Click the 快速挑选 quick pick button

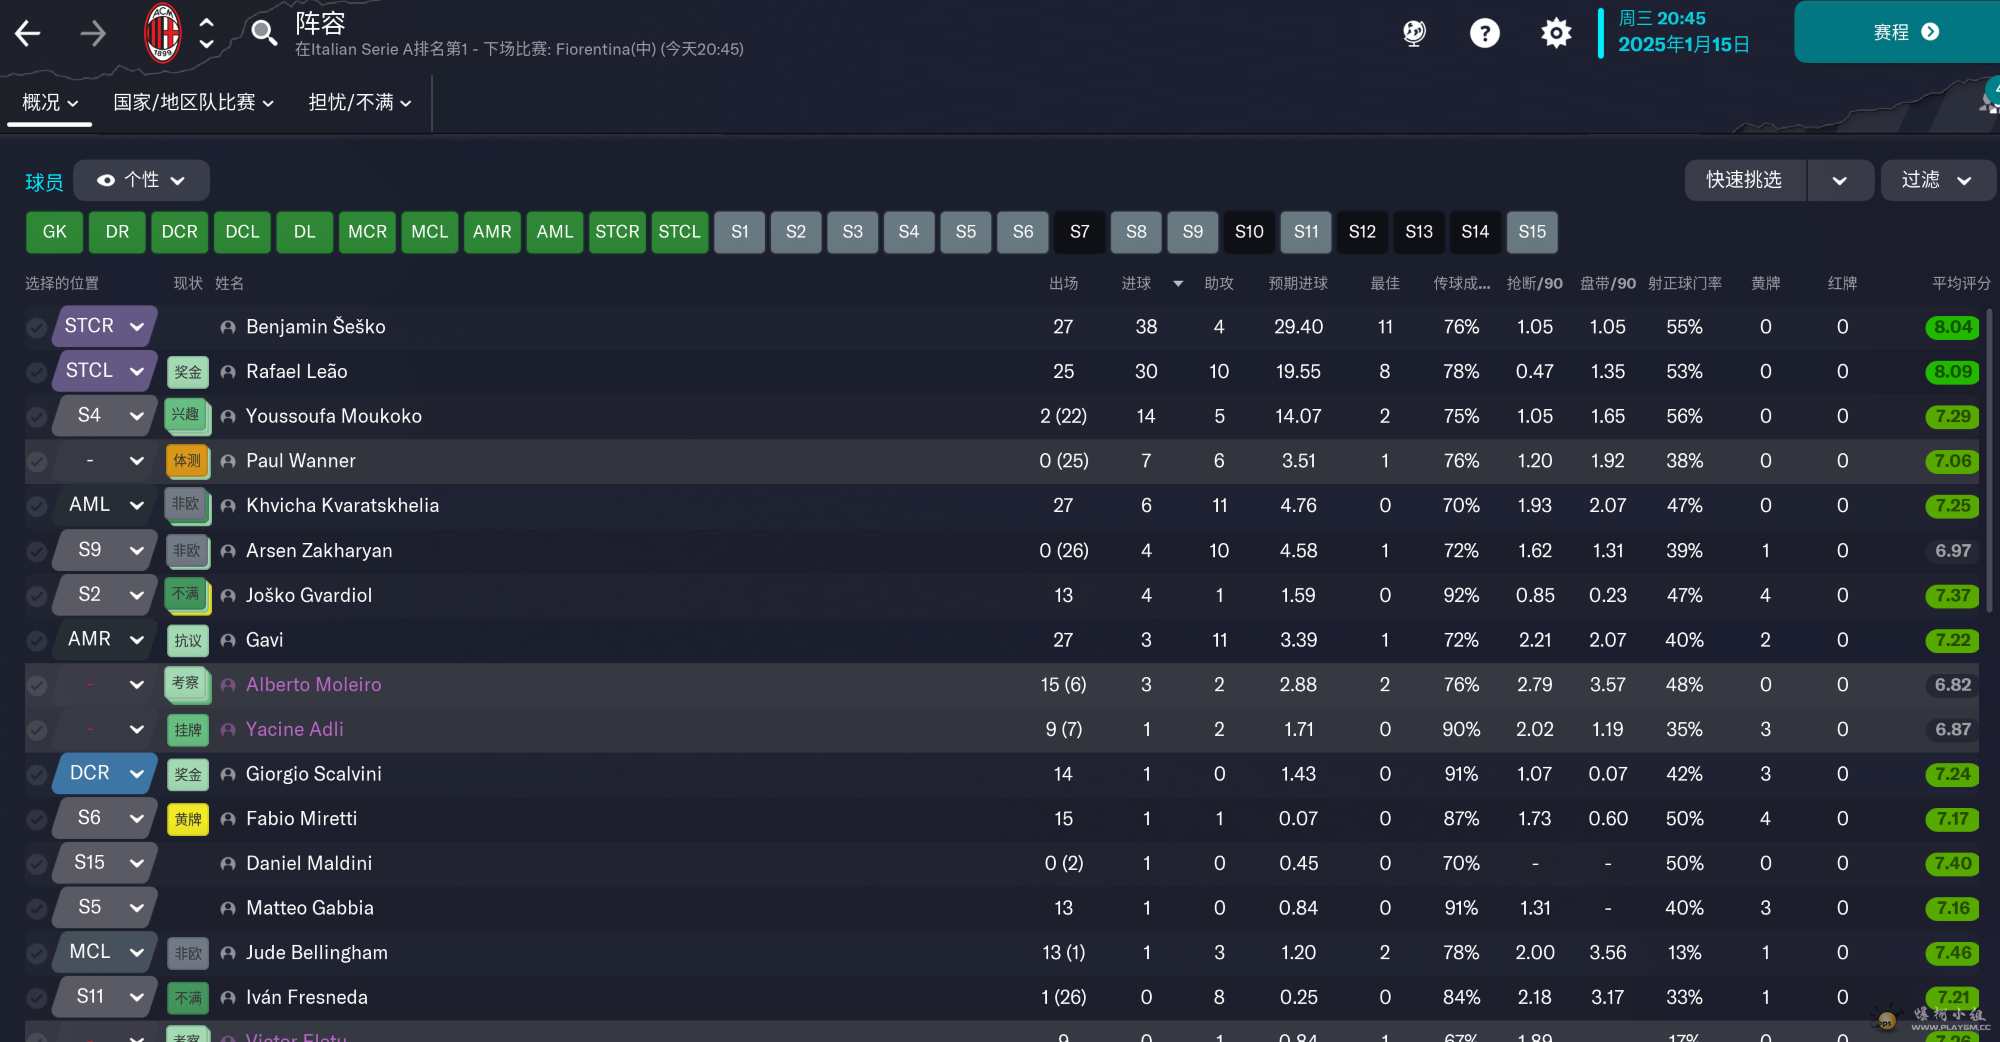[1744, 180]
